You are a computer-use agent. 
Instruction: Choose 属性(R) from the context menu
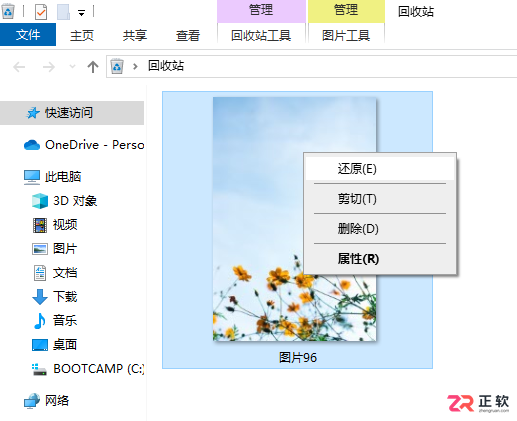click(380, 259)
